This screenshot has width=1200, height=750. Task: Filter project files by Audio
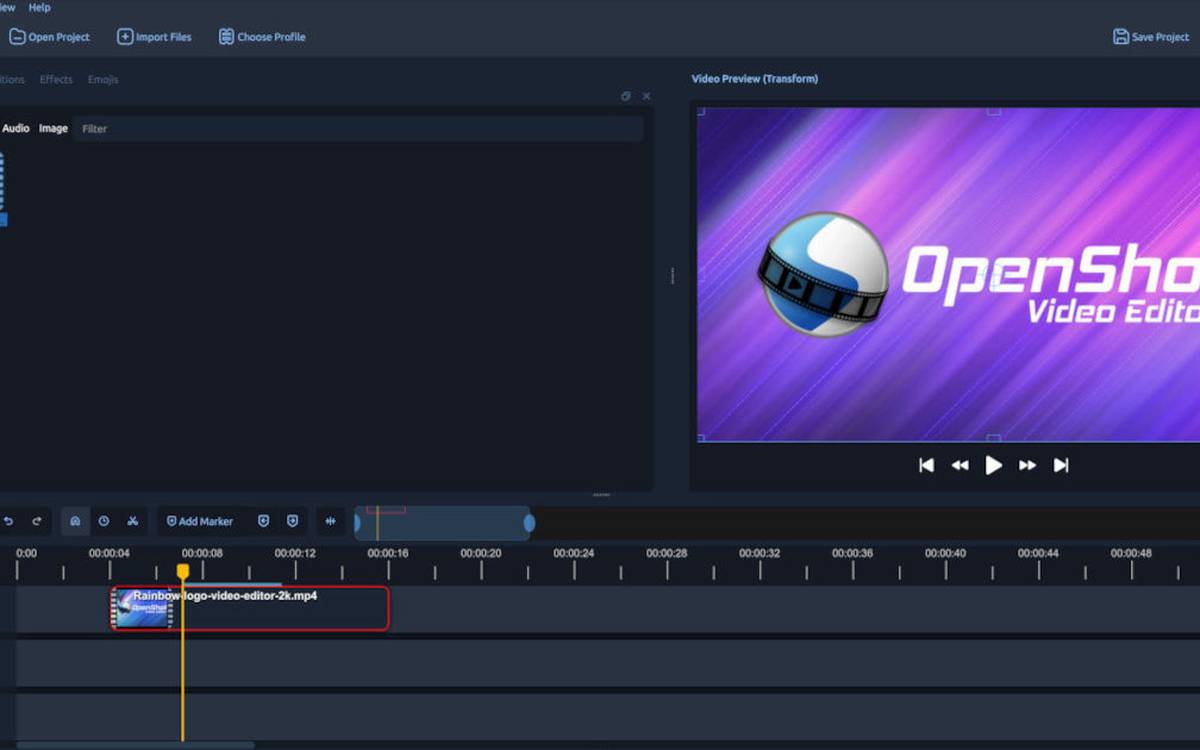[16, 128]
